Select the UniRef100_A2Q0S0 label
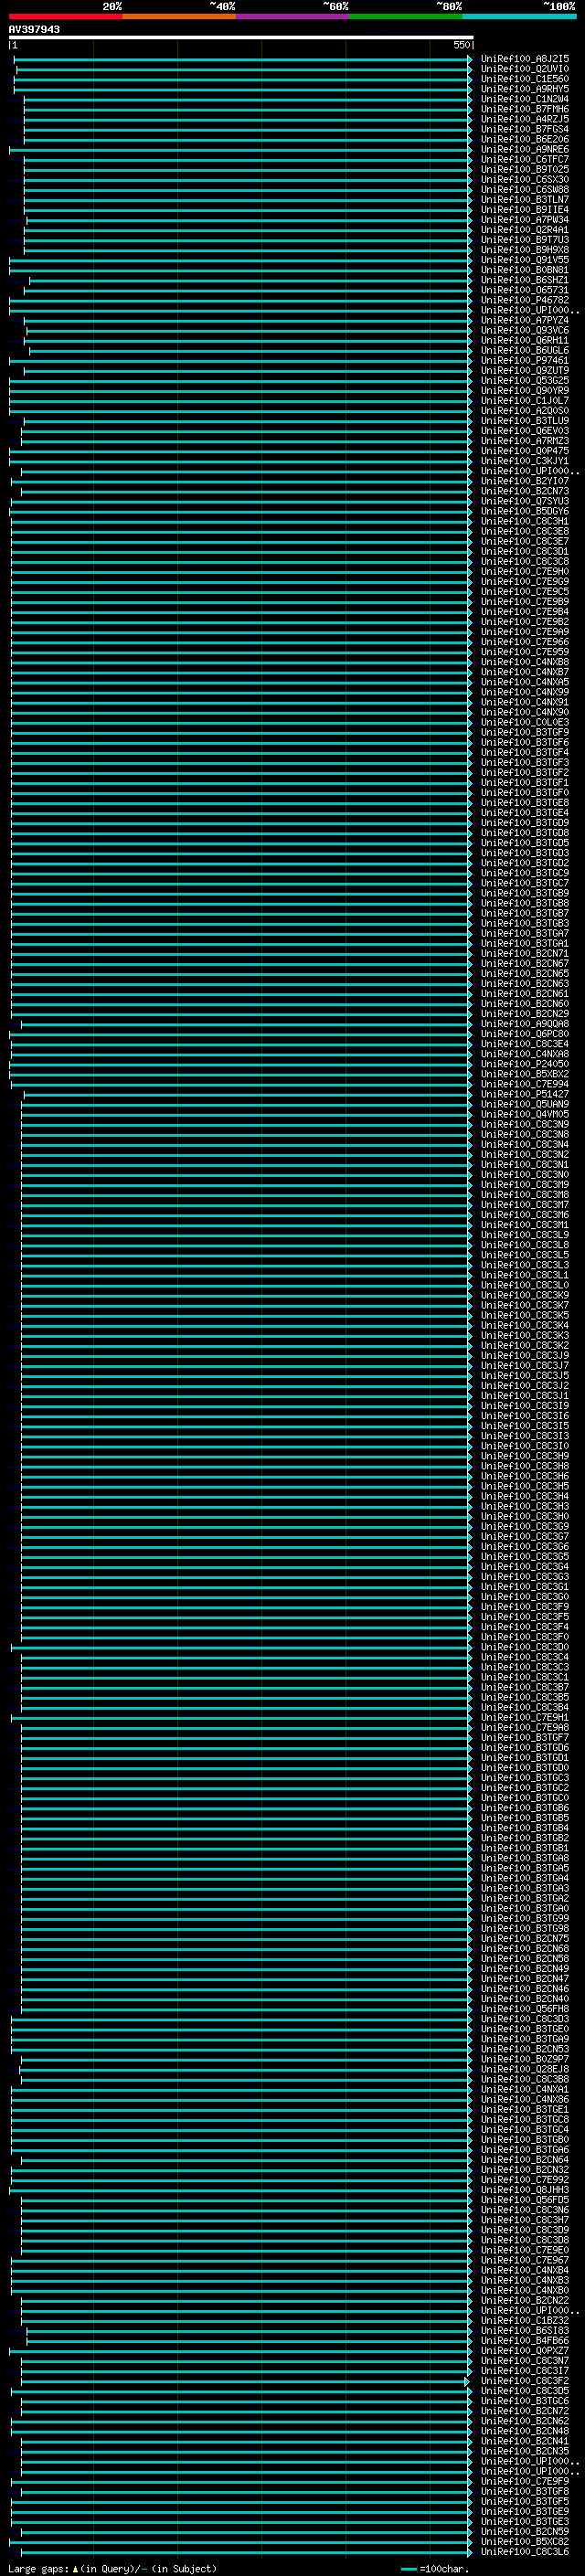This screenshot has width=585, height=2576. 525,410
